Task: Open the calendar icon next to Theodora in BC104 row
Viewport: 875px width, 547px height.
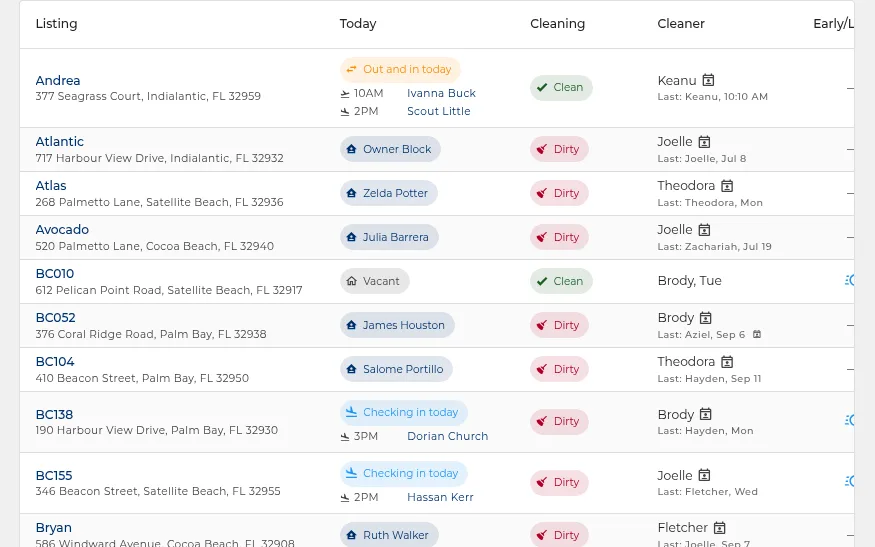Action: (727, 362)
